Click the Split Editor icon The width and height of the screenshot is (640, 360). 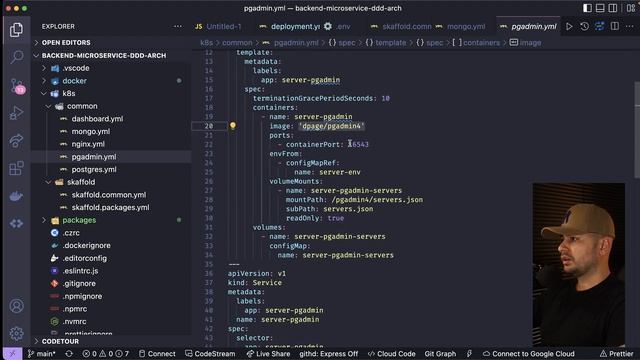(615, 27)
